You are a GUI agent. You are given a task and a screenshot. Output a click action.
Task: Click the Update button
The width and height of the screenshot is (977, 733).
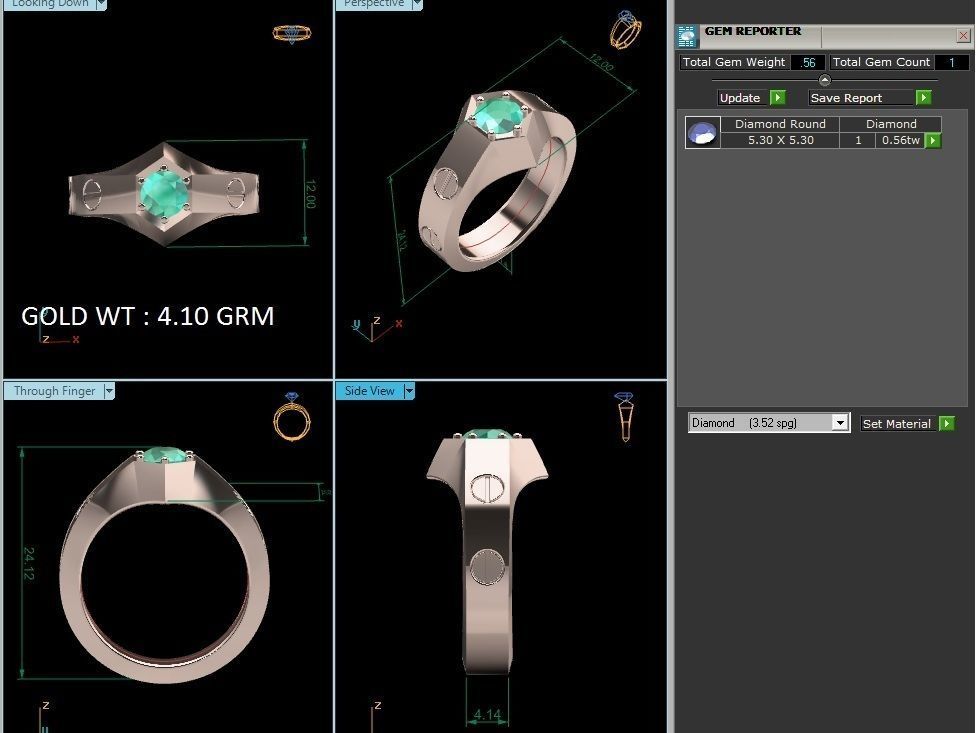coord(740,98)
